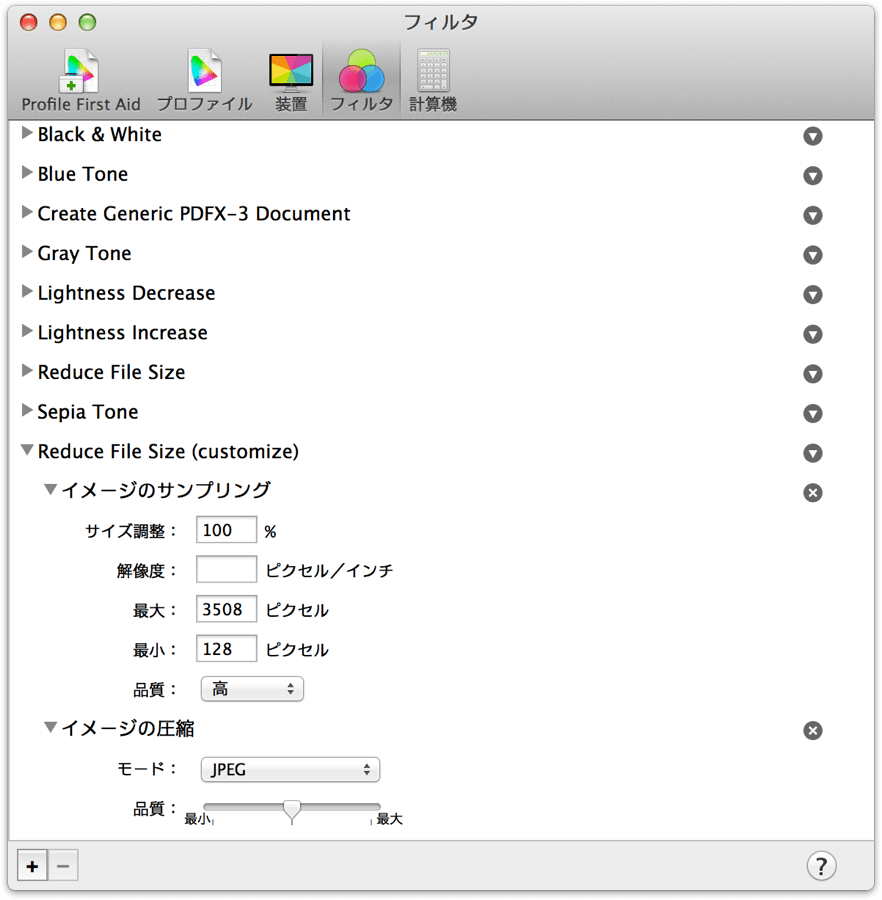Select Reduce File Size (customize) filter name
Image resolution: width=882 pixels, height=900 pixels.
click(x=168, y=451)
